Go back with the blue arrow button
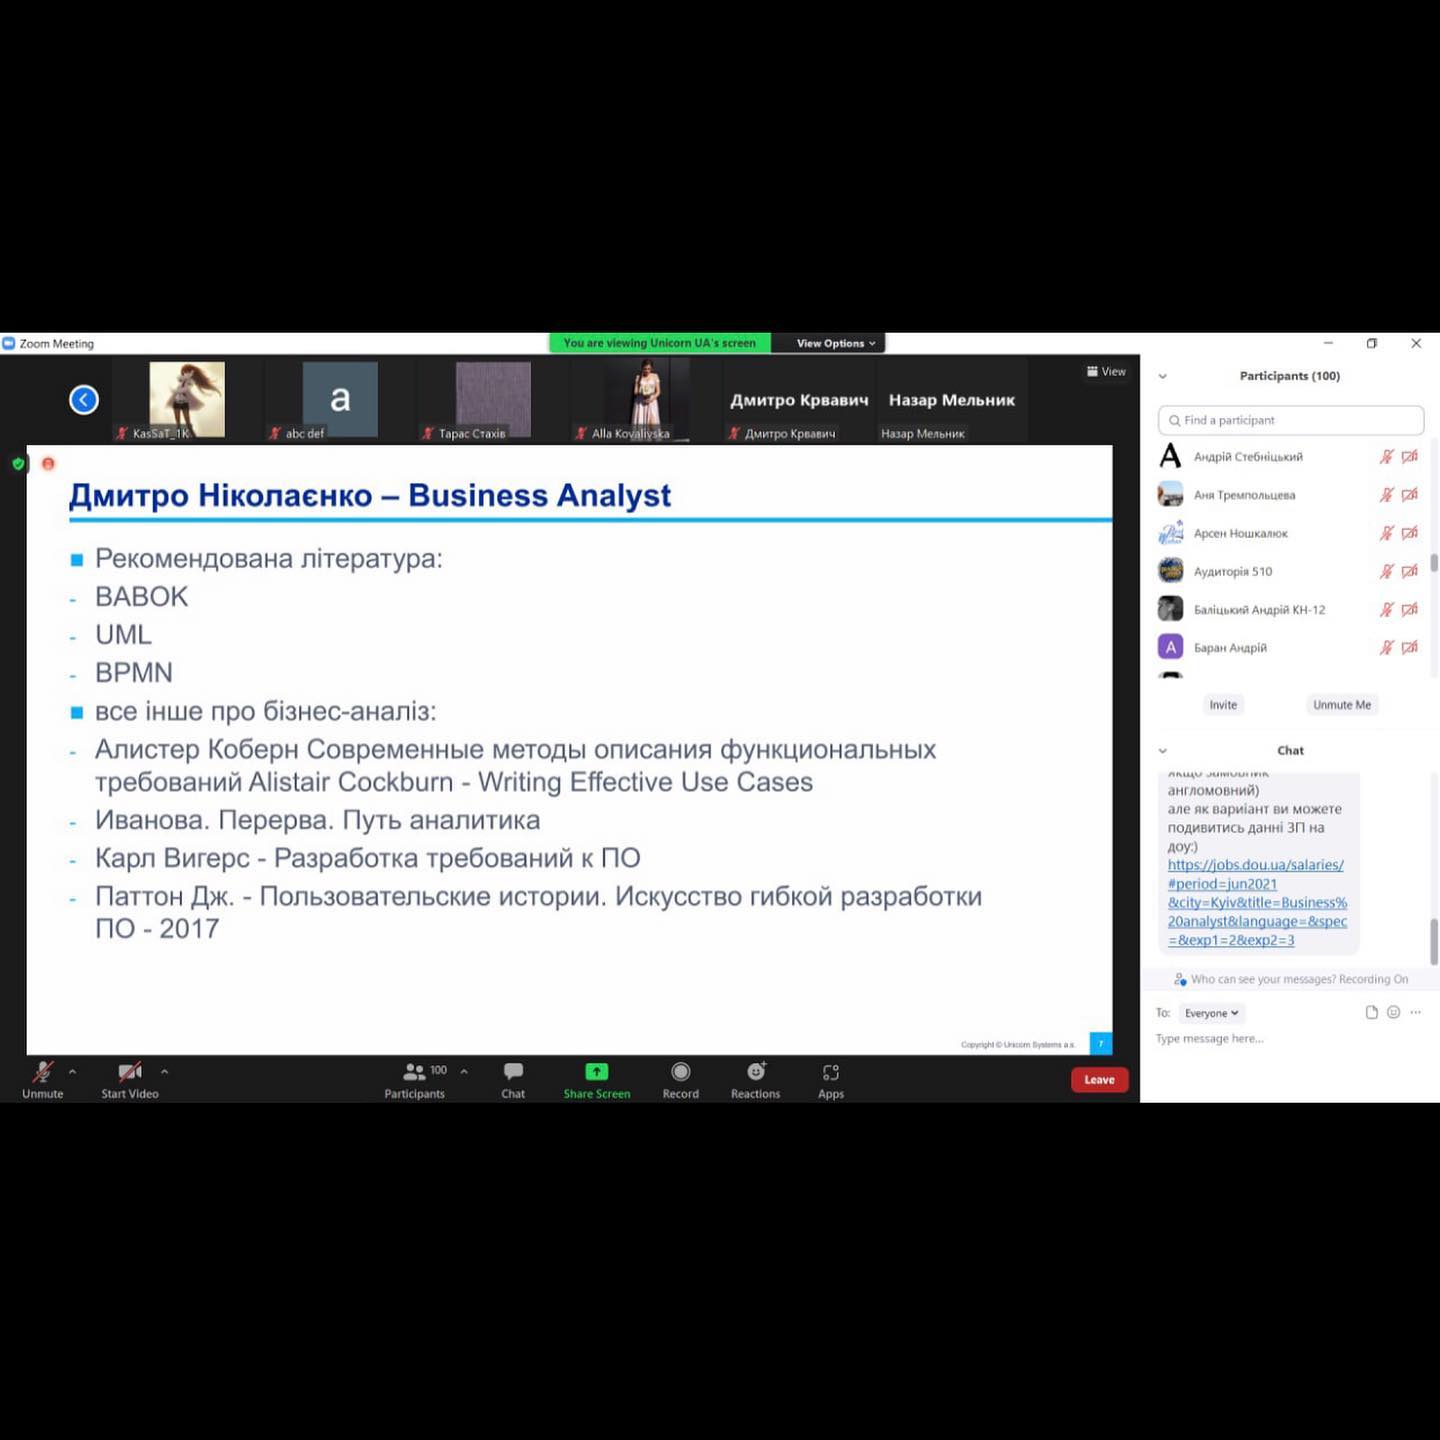Screen dimensions: 1440x1440 pyautogui.click(x=84, y=400)
